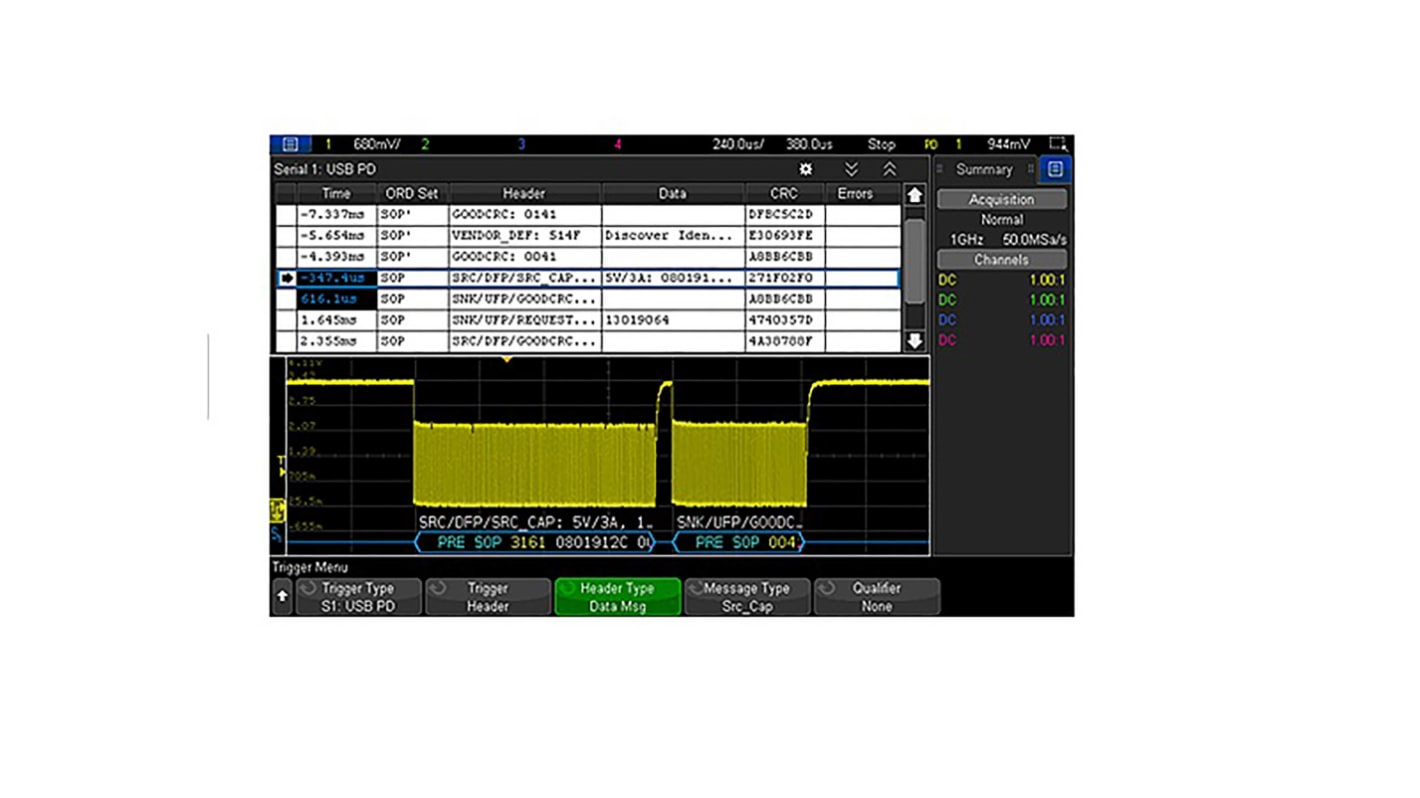Toggle channel 2 indicator
Image resolution: width=1420 pixels, height=798 pixels.
tap(425, 144)
